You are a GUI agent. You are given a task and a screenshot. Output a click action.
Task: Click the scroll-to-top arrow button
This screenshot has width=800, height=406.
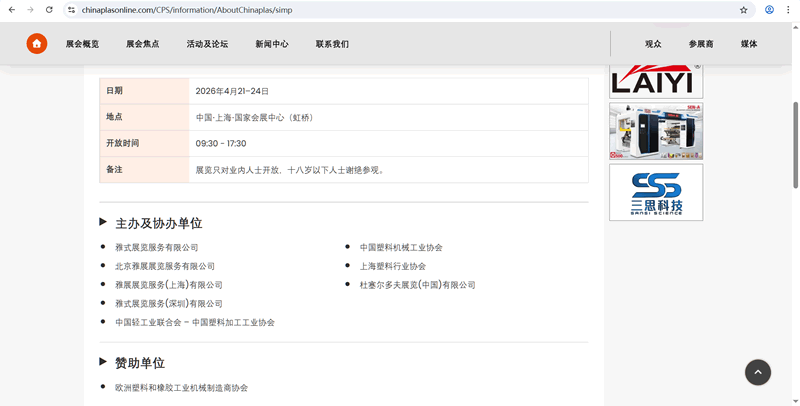click(757, 372)
